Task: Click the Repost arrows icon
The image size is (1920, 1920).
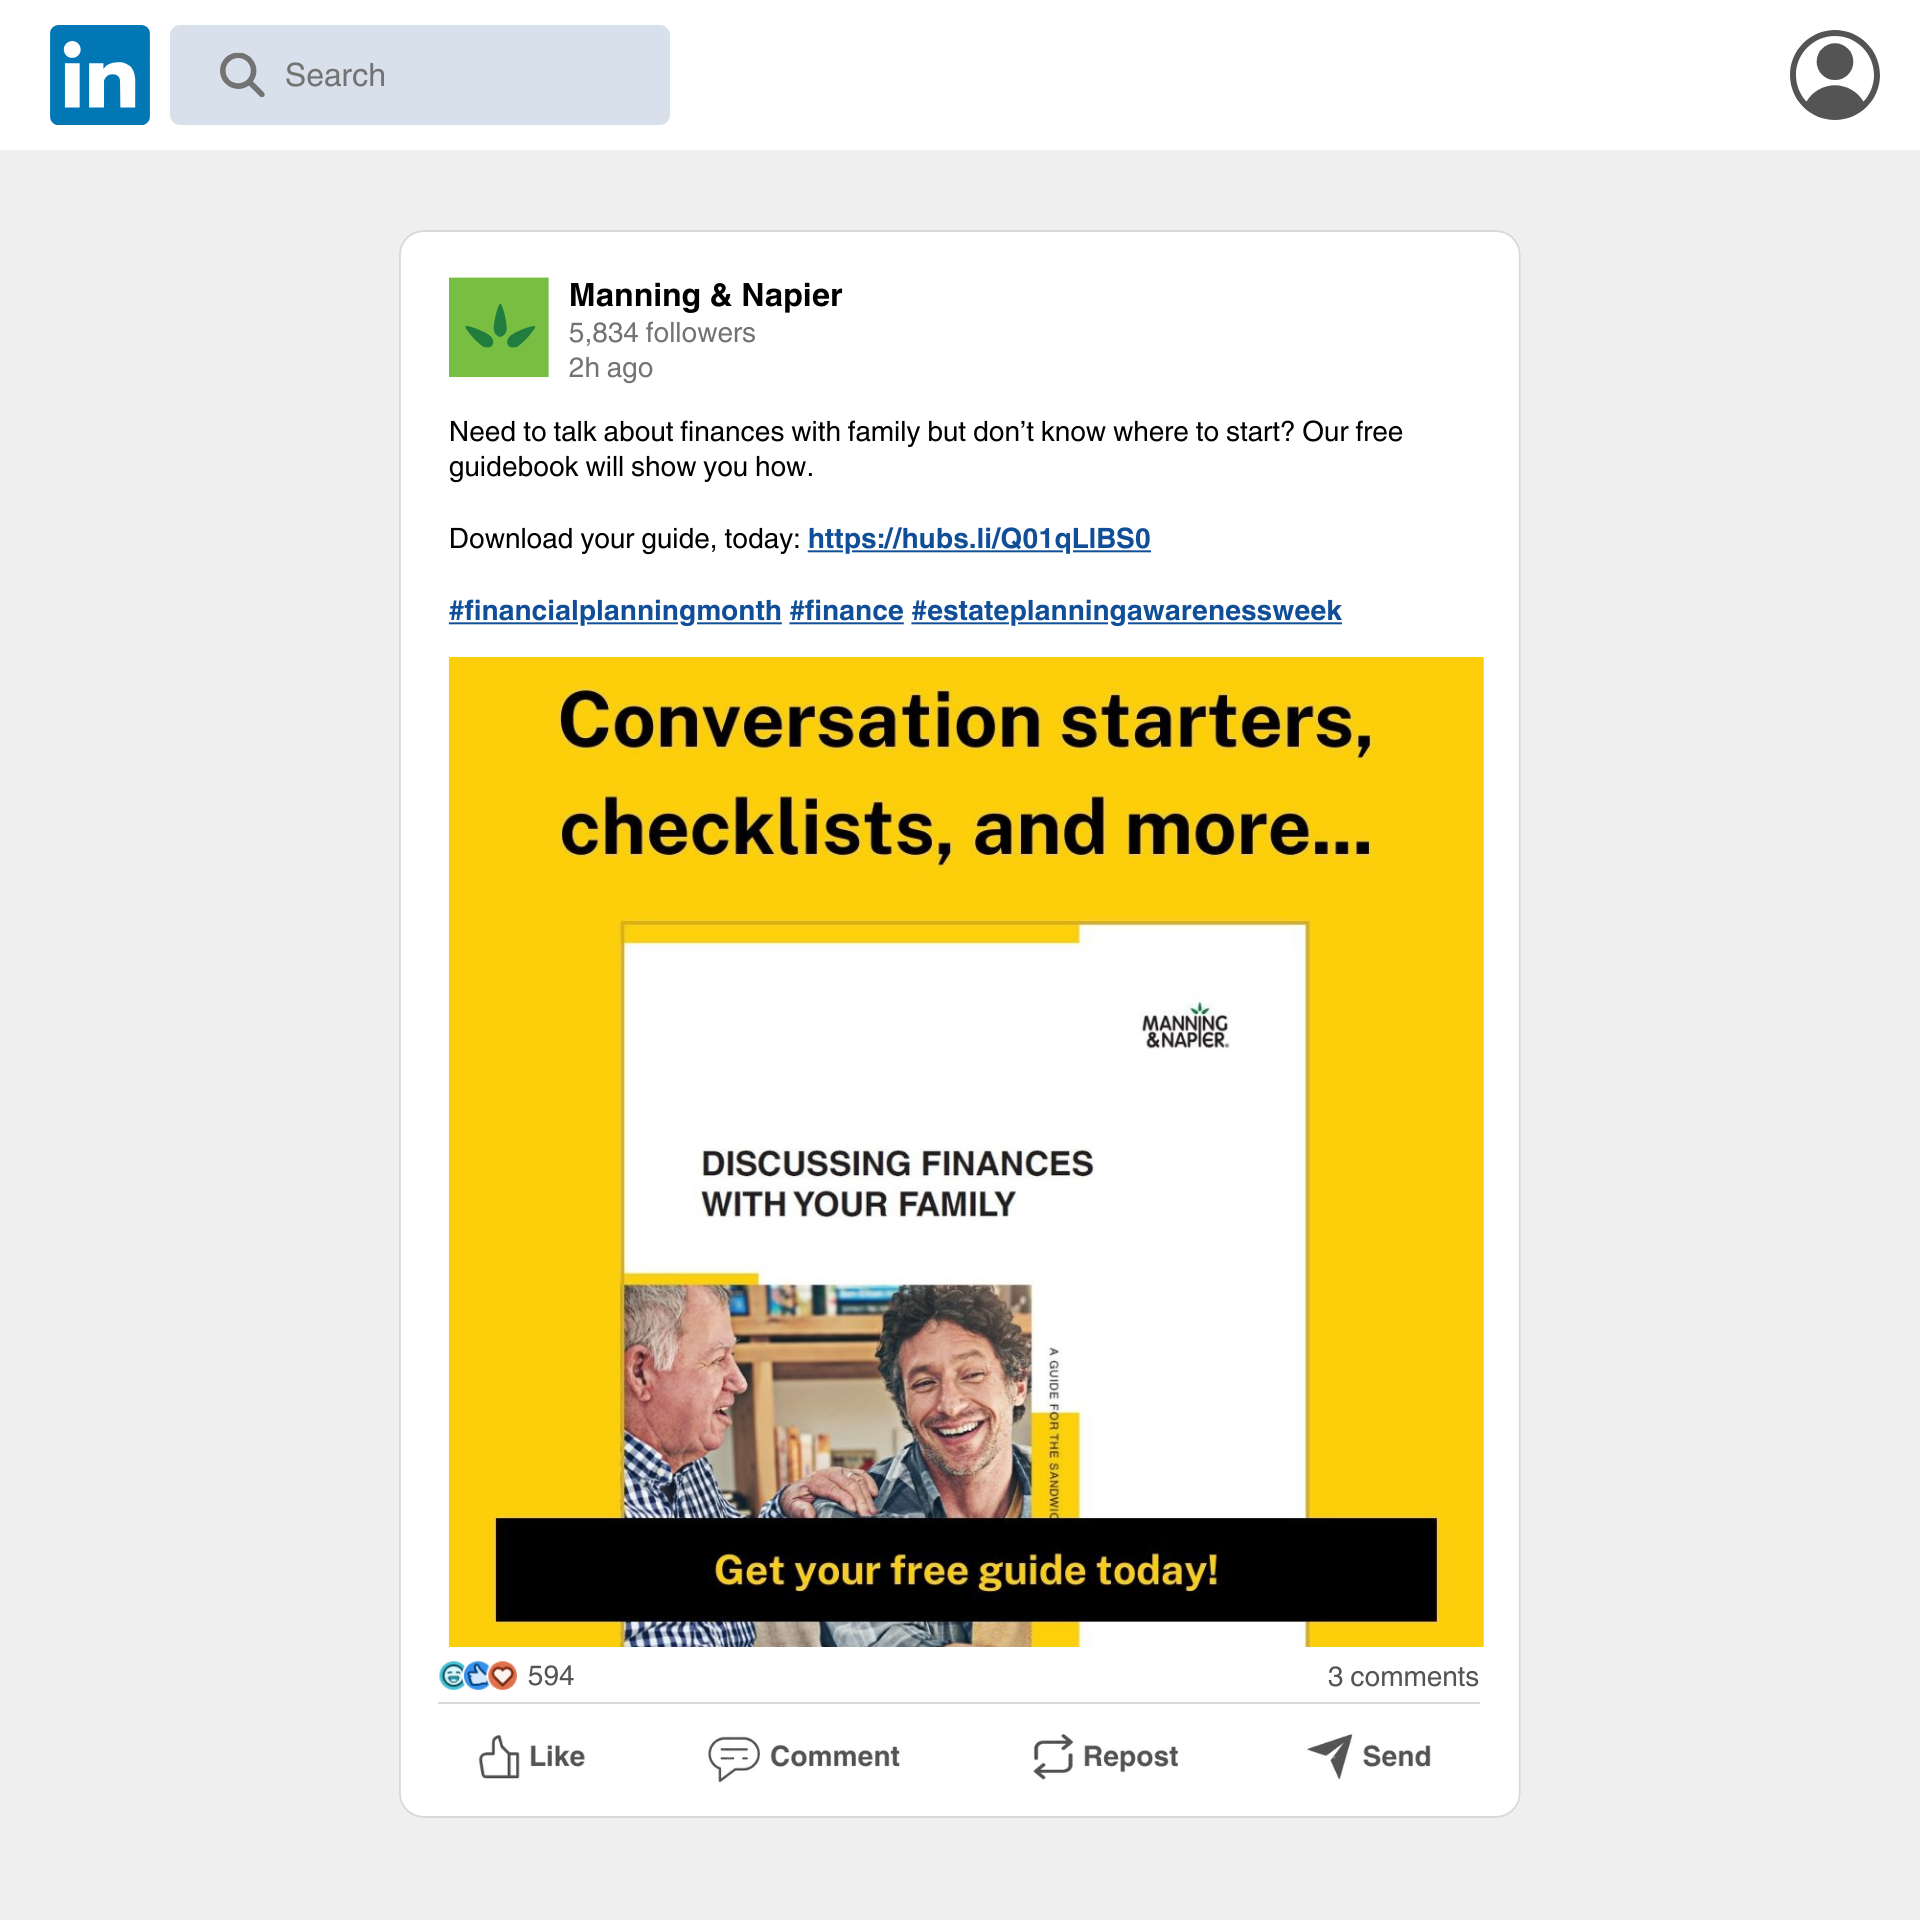Action: click(x=1052, y=1756)
